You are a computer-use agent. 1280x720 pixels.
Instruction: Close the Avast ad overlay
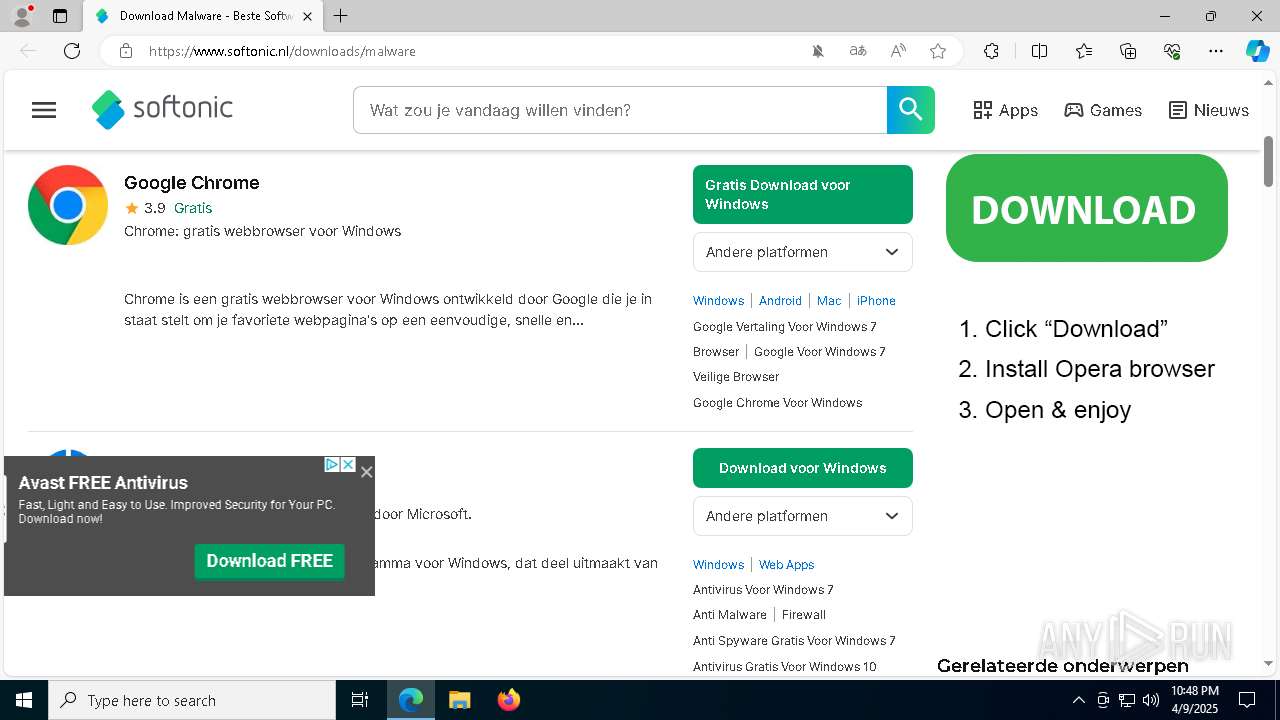[367, 472]
